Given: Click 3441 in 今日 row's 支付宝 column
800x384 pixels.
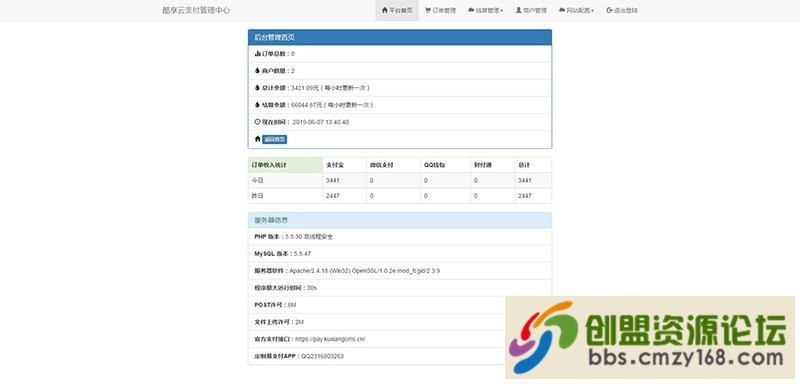Looking at the screenshot, I should [333, 181].
